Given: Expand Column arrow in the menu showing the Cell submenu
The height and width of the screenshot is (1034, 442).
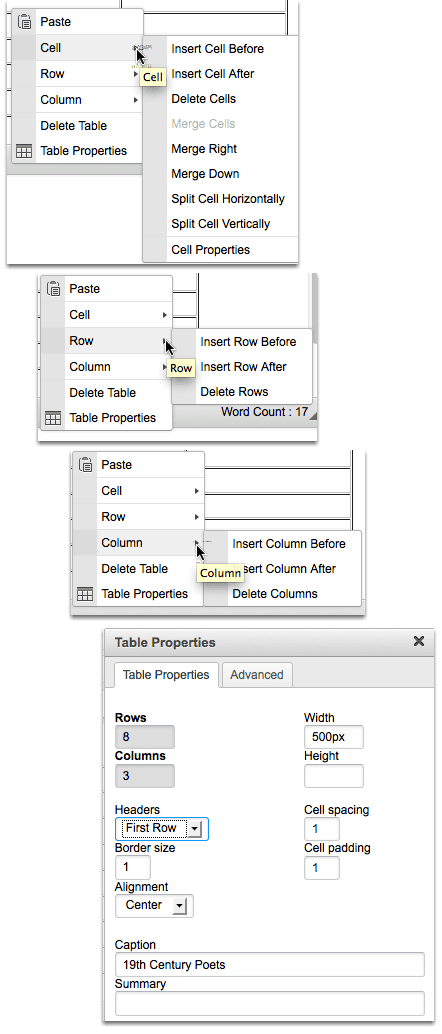Looking at the screenshot, I should pos(135,100).
